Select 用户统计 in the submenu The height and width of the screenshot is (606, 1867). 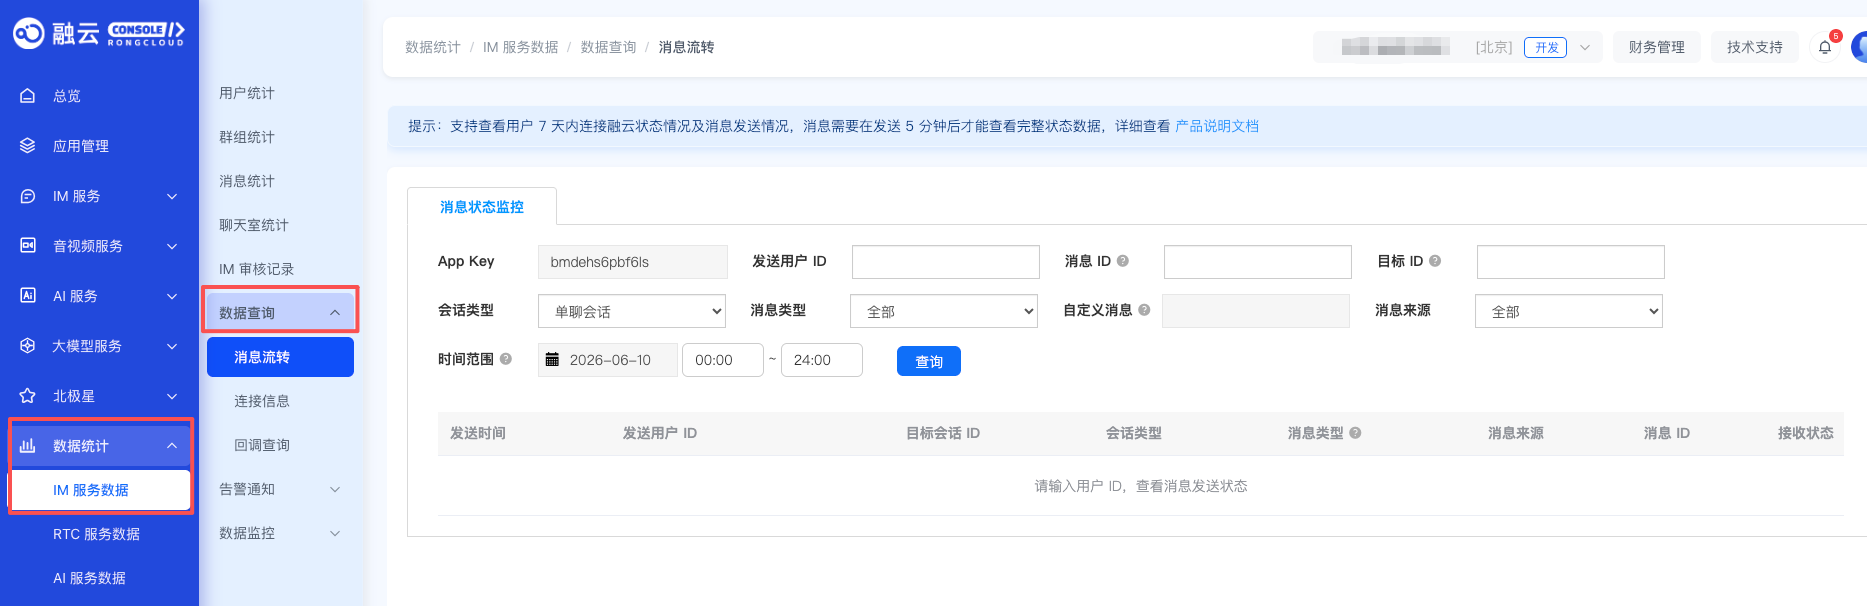(247, 93)
